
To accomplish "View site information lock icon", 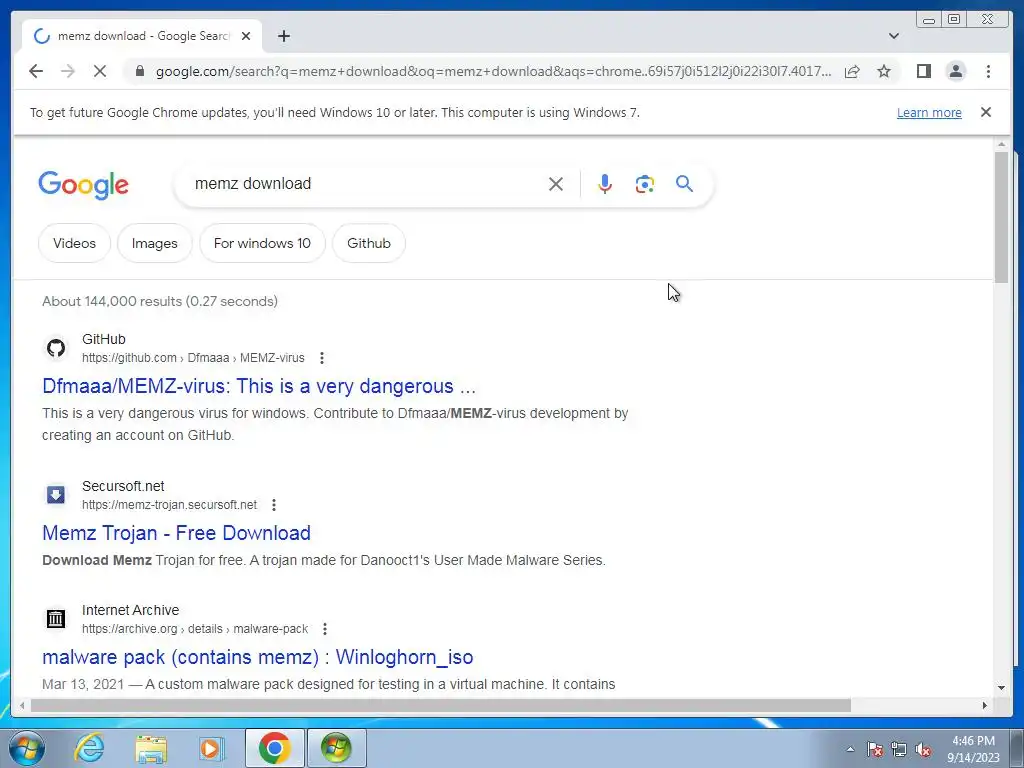I will click(x=139, y=71).
